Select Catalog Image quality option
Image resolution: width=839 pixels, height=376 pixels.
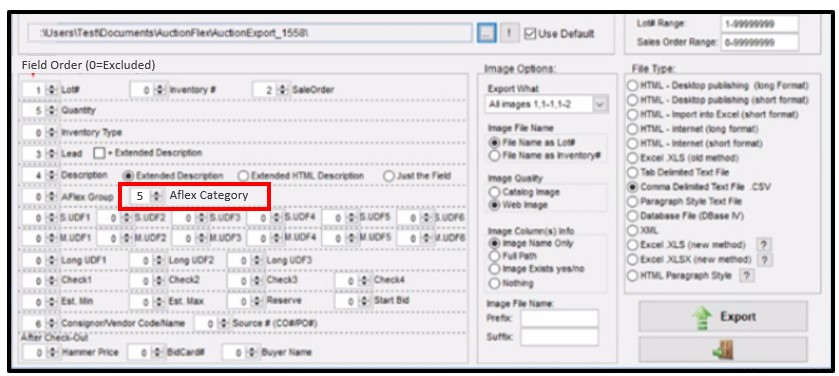click(x=494, y=192)
